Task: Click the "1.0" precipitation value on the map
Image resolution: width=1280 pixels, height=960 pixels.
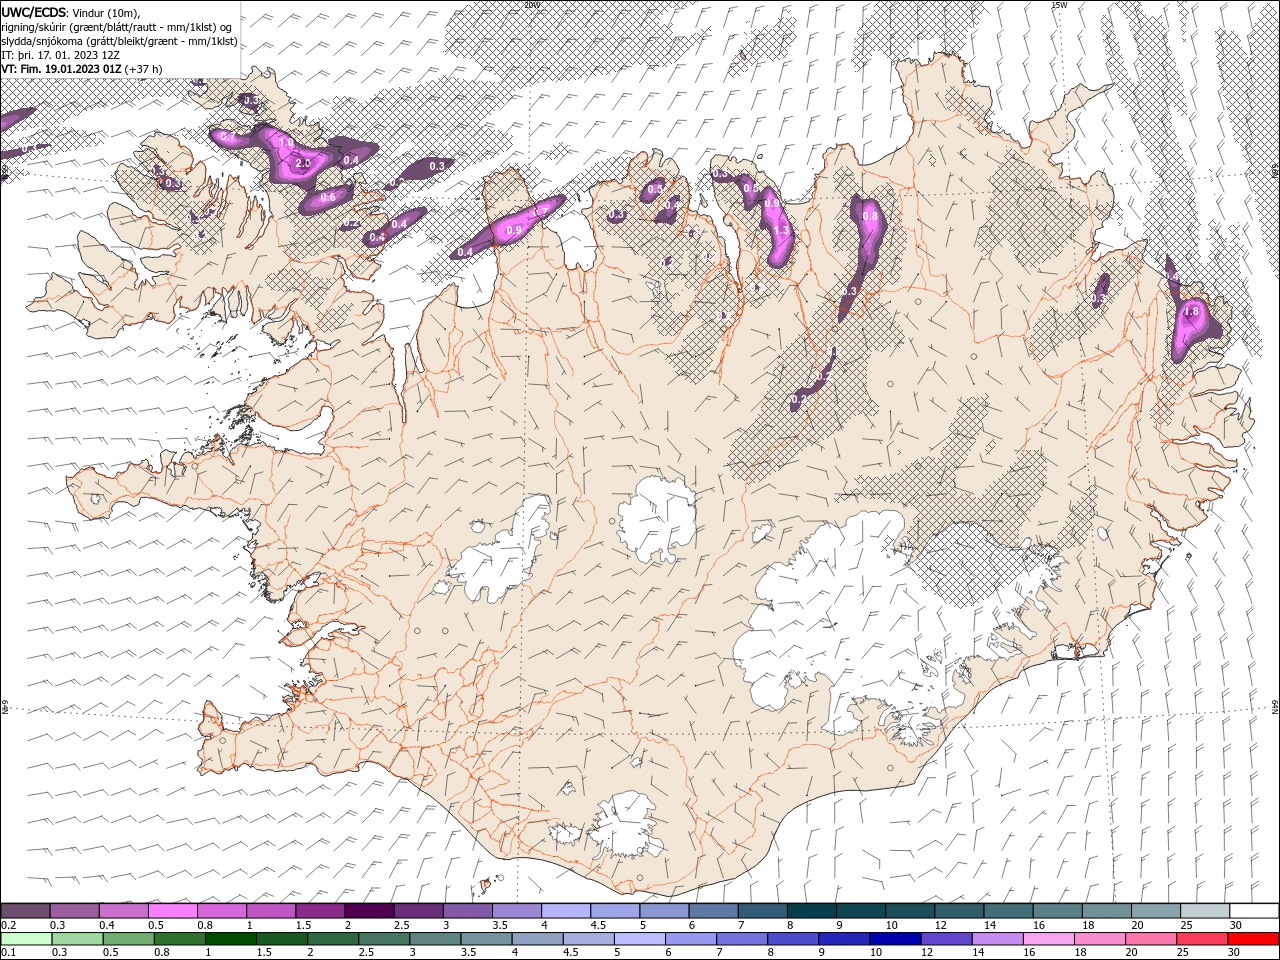Action: click(286, 144)
